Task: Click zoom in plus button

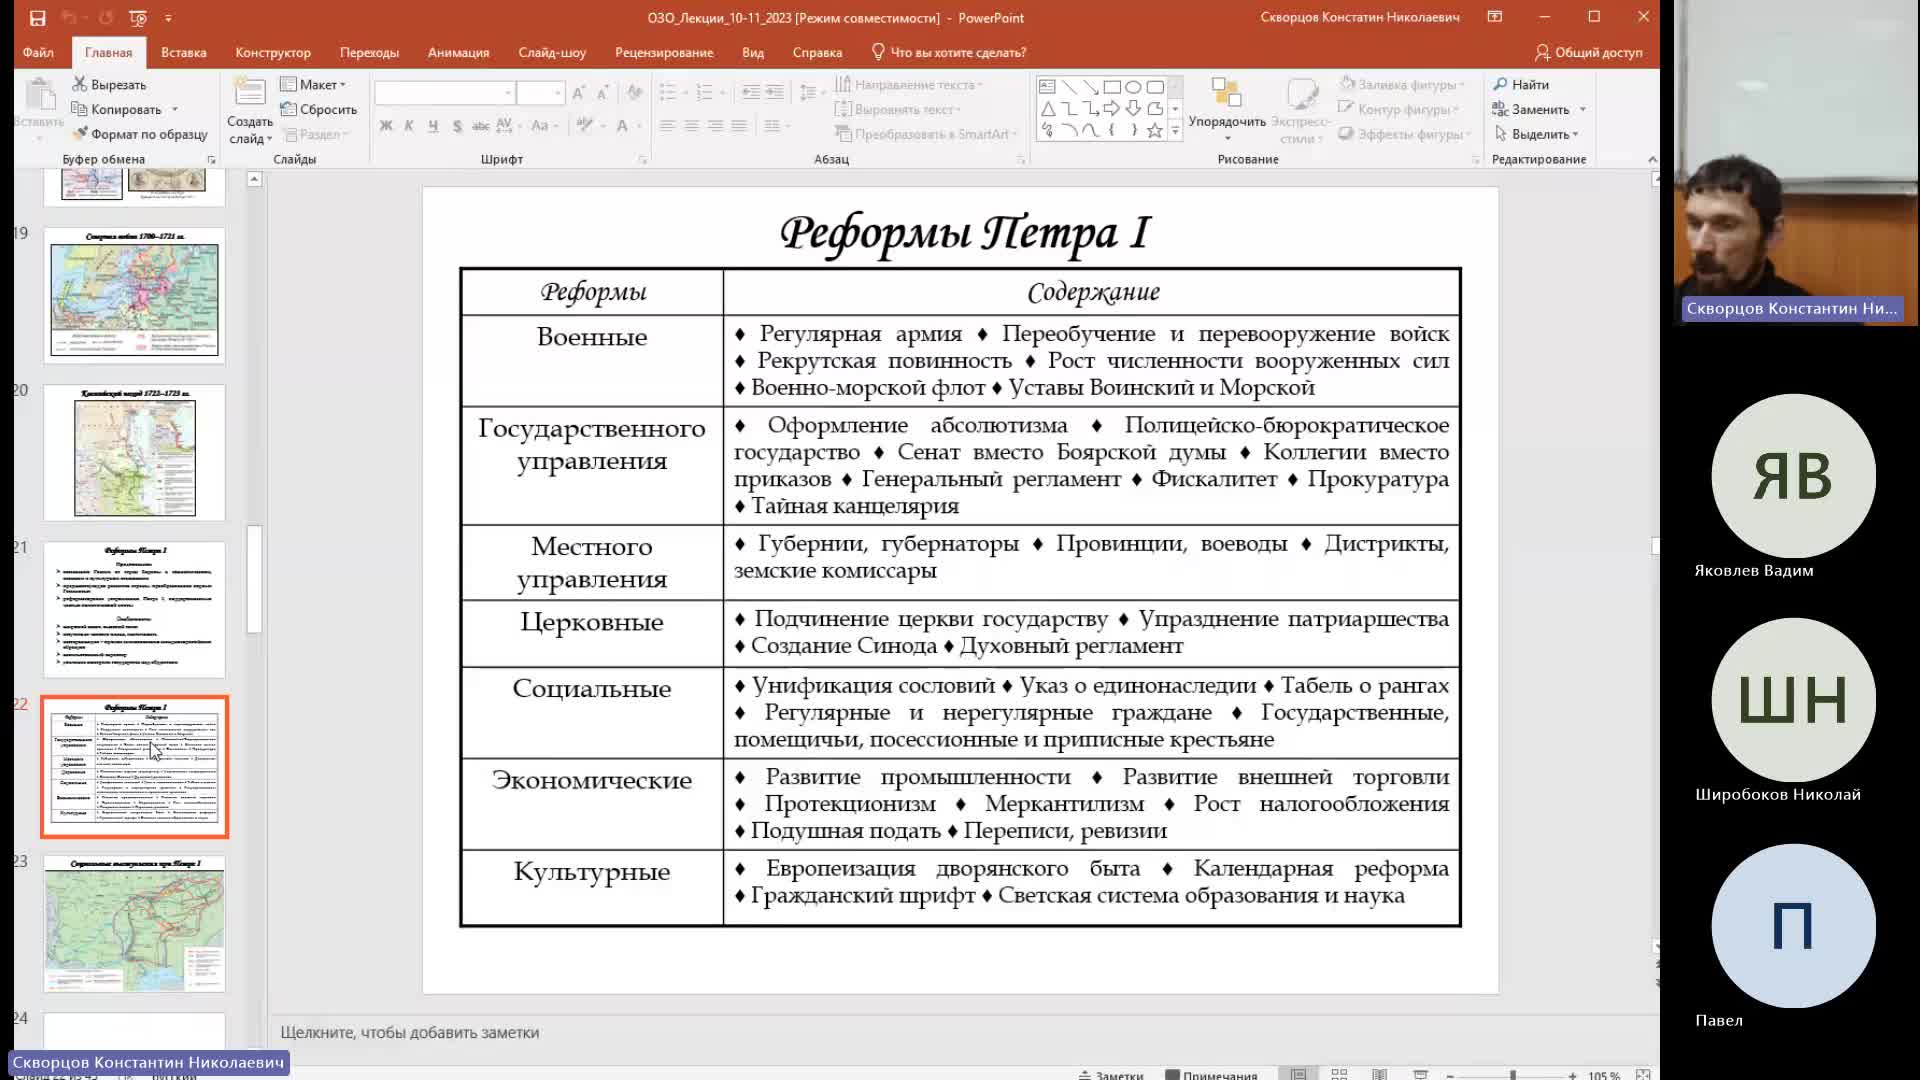Action: (x=1573, y=1075)
